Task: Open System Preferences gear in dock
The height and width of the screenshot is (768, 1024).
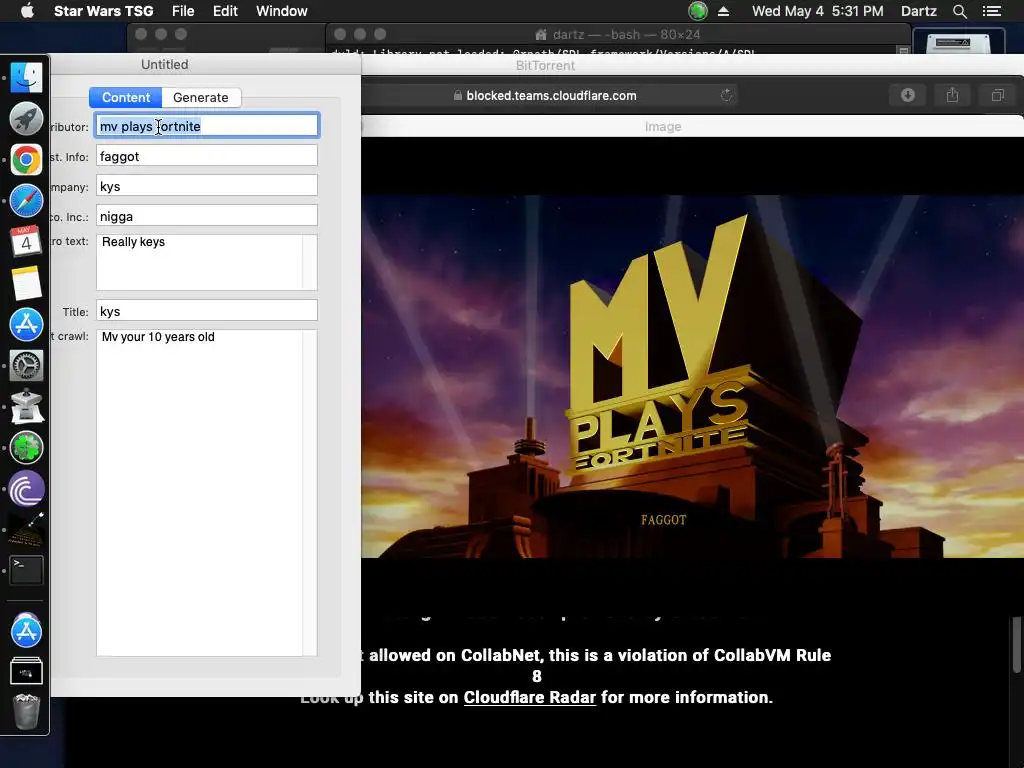Action: click(26, 366)
